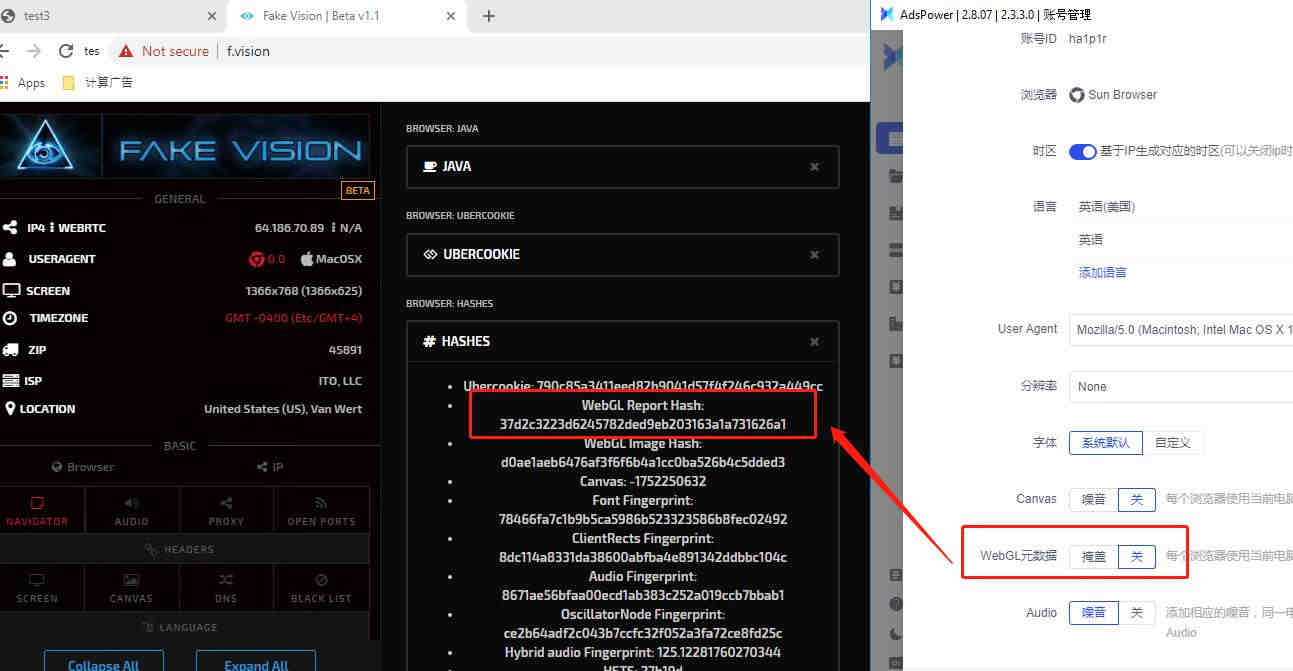Close the Fake Vision tab
1293x671 pixels.
click(452, 16)
